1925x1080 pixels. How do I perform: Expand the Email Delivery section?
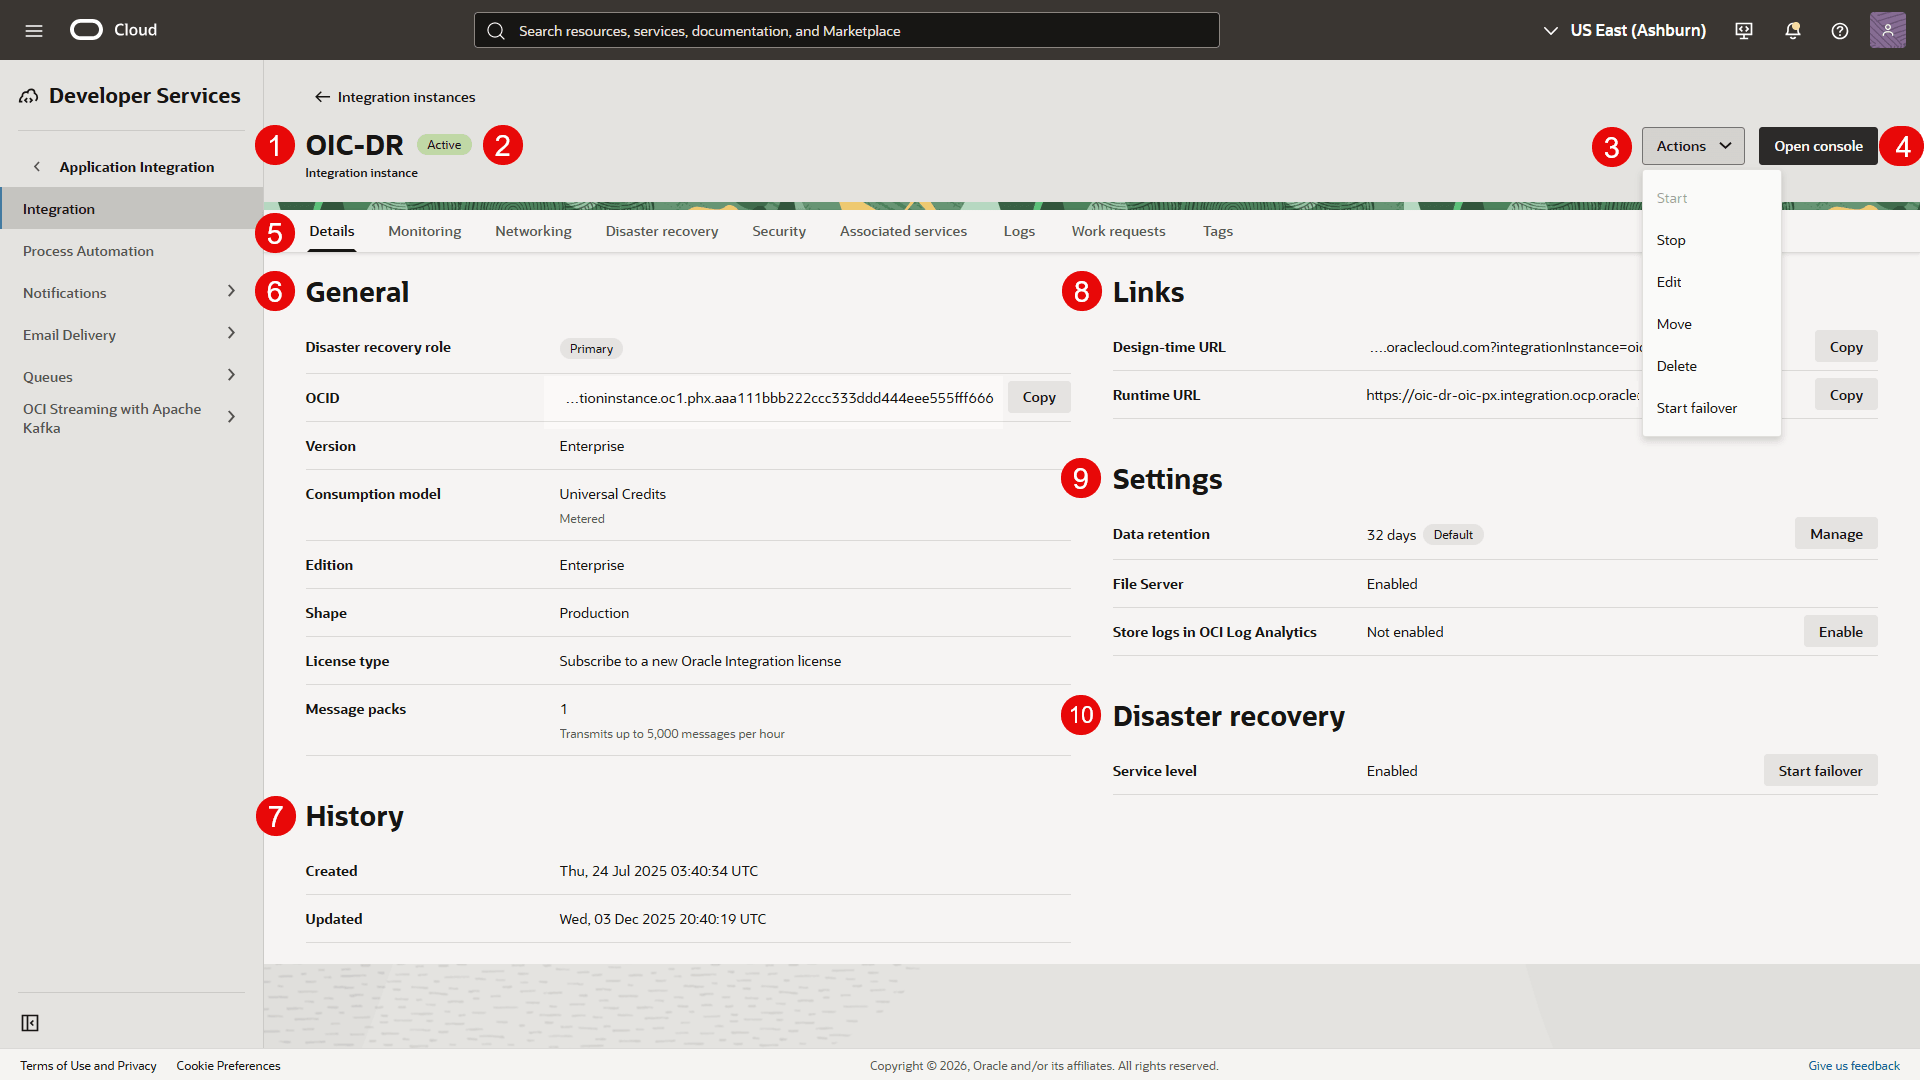click(x=69, y=334)
